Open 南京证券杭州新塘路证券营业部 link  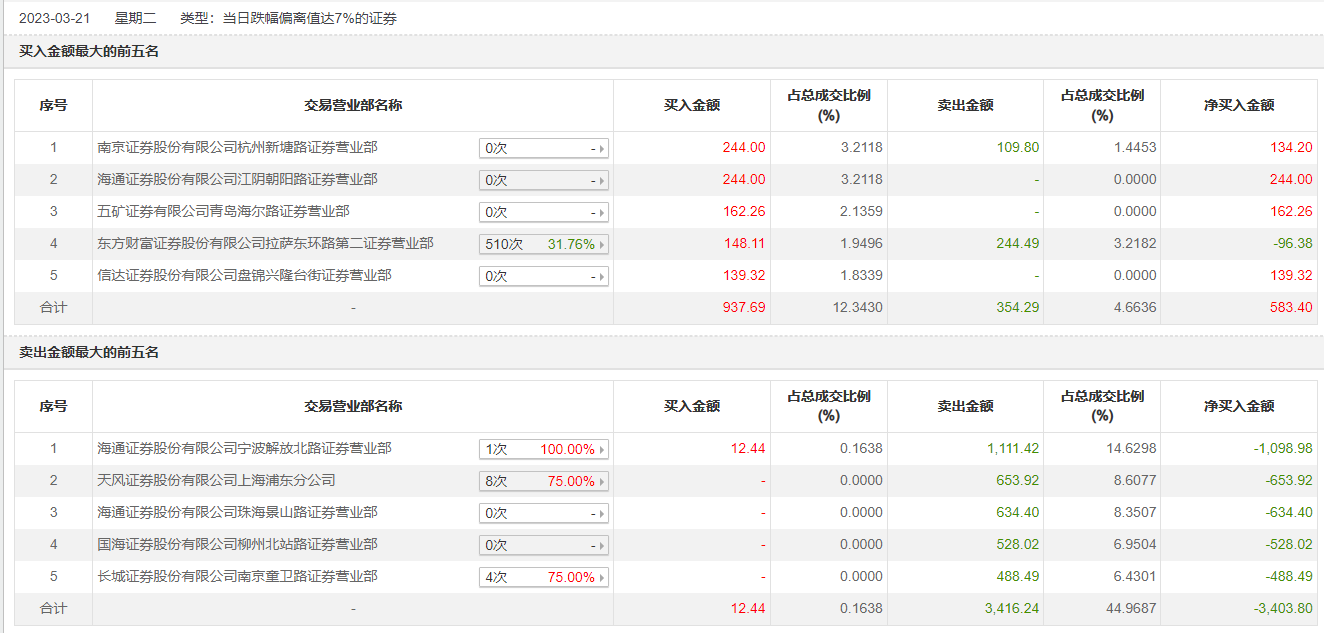coord(237,148)
